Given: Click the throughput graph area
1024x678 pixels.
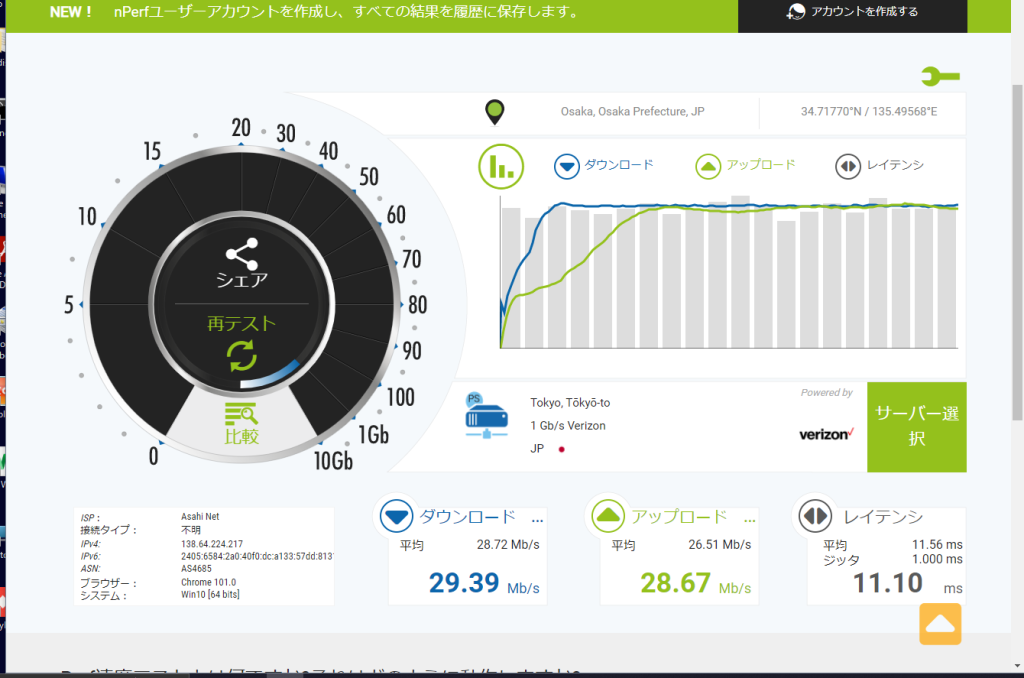Looking at the screenshot, I should coord(729,273).
